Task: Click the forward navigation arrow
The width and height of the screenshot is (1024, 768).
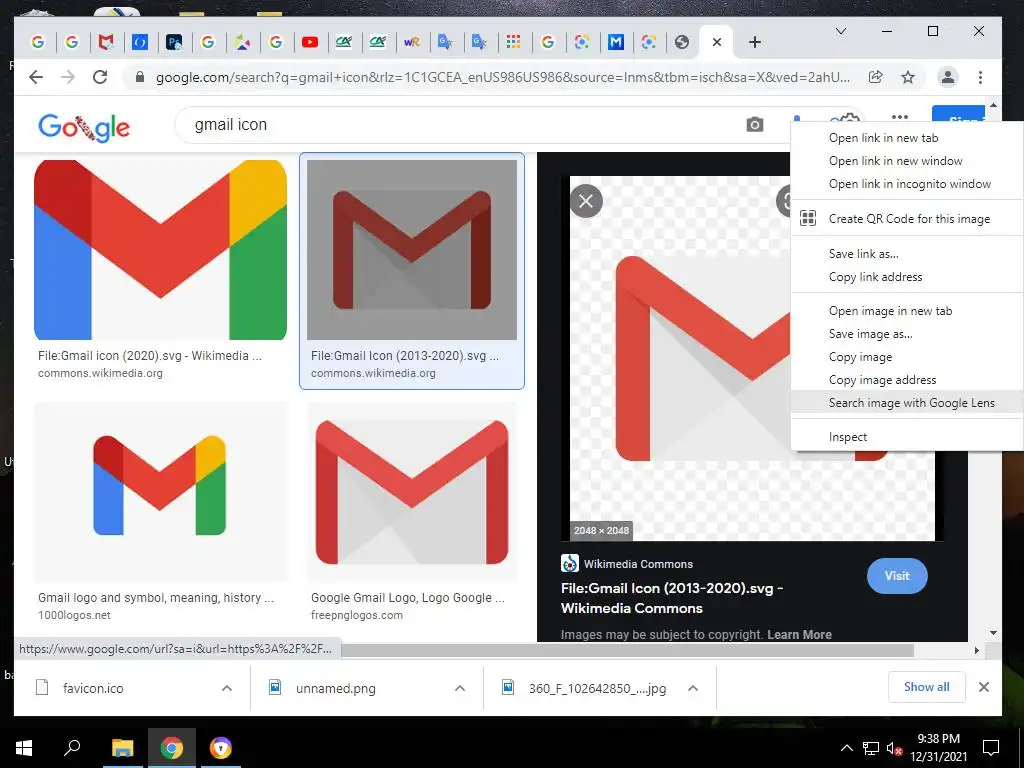Action: tap(68, 77)
